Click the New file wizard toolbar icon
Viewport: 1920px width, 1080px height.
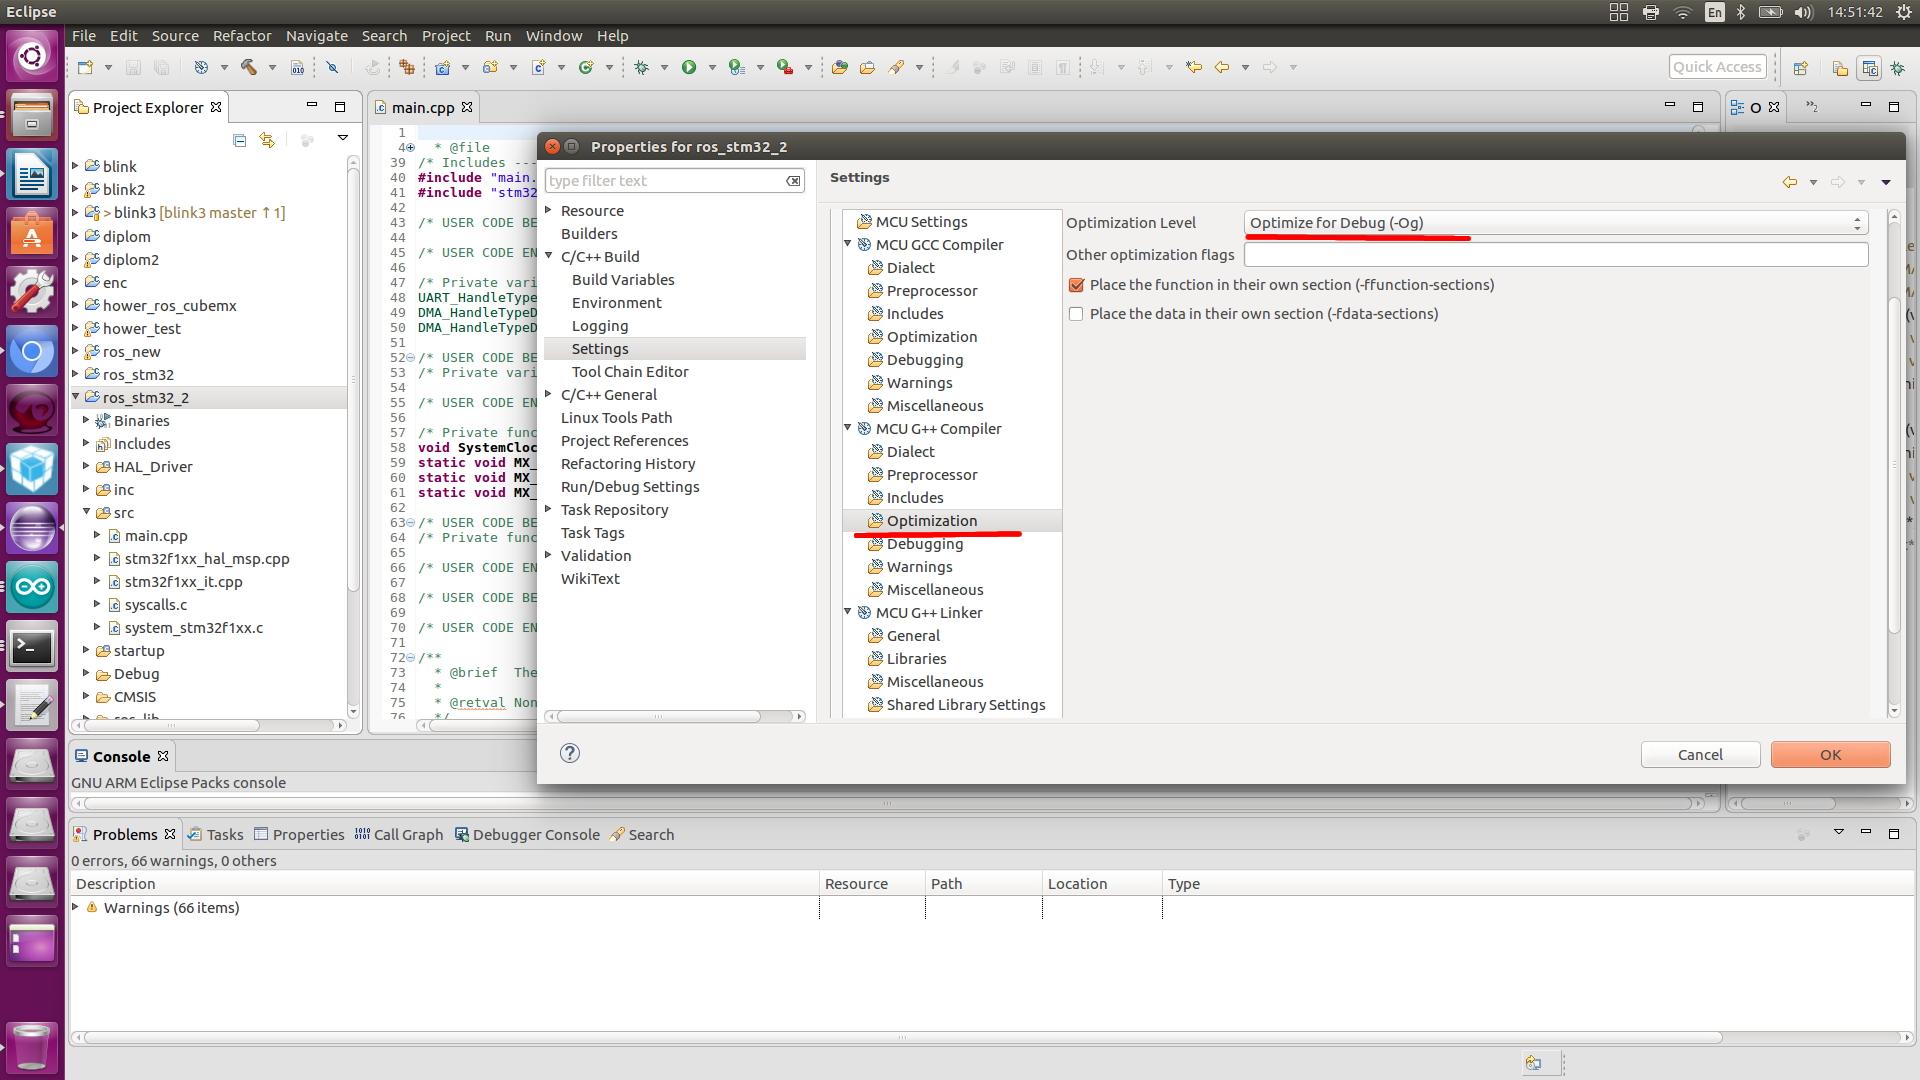85,67
